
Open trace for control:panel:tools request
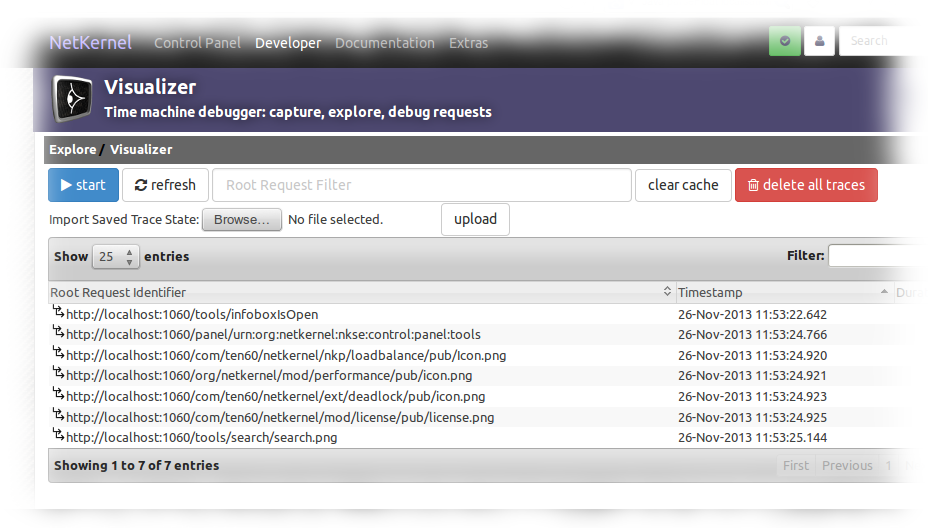tap(273, 334)
